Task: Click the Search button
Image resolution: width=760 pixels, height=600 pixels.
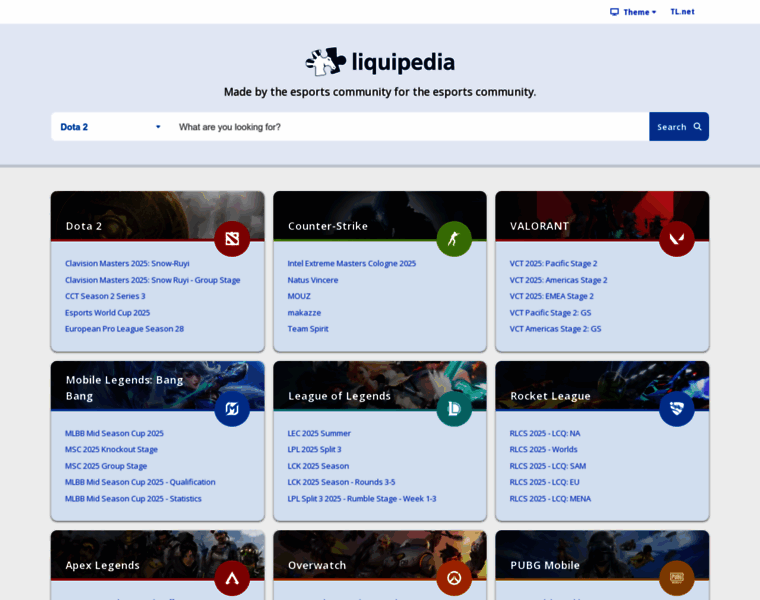Action: pyautogui.click(x=679, y=127)
